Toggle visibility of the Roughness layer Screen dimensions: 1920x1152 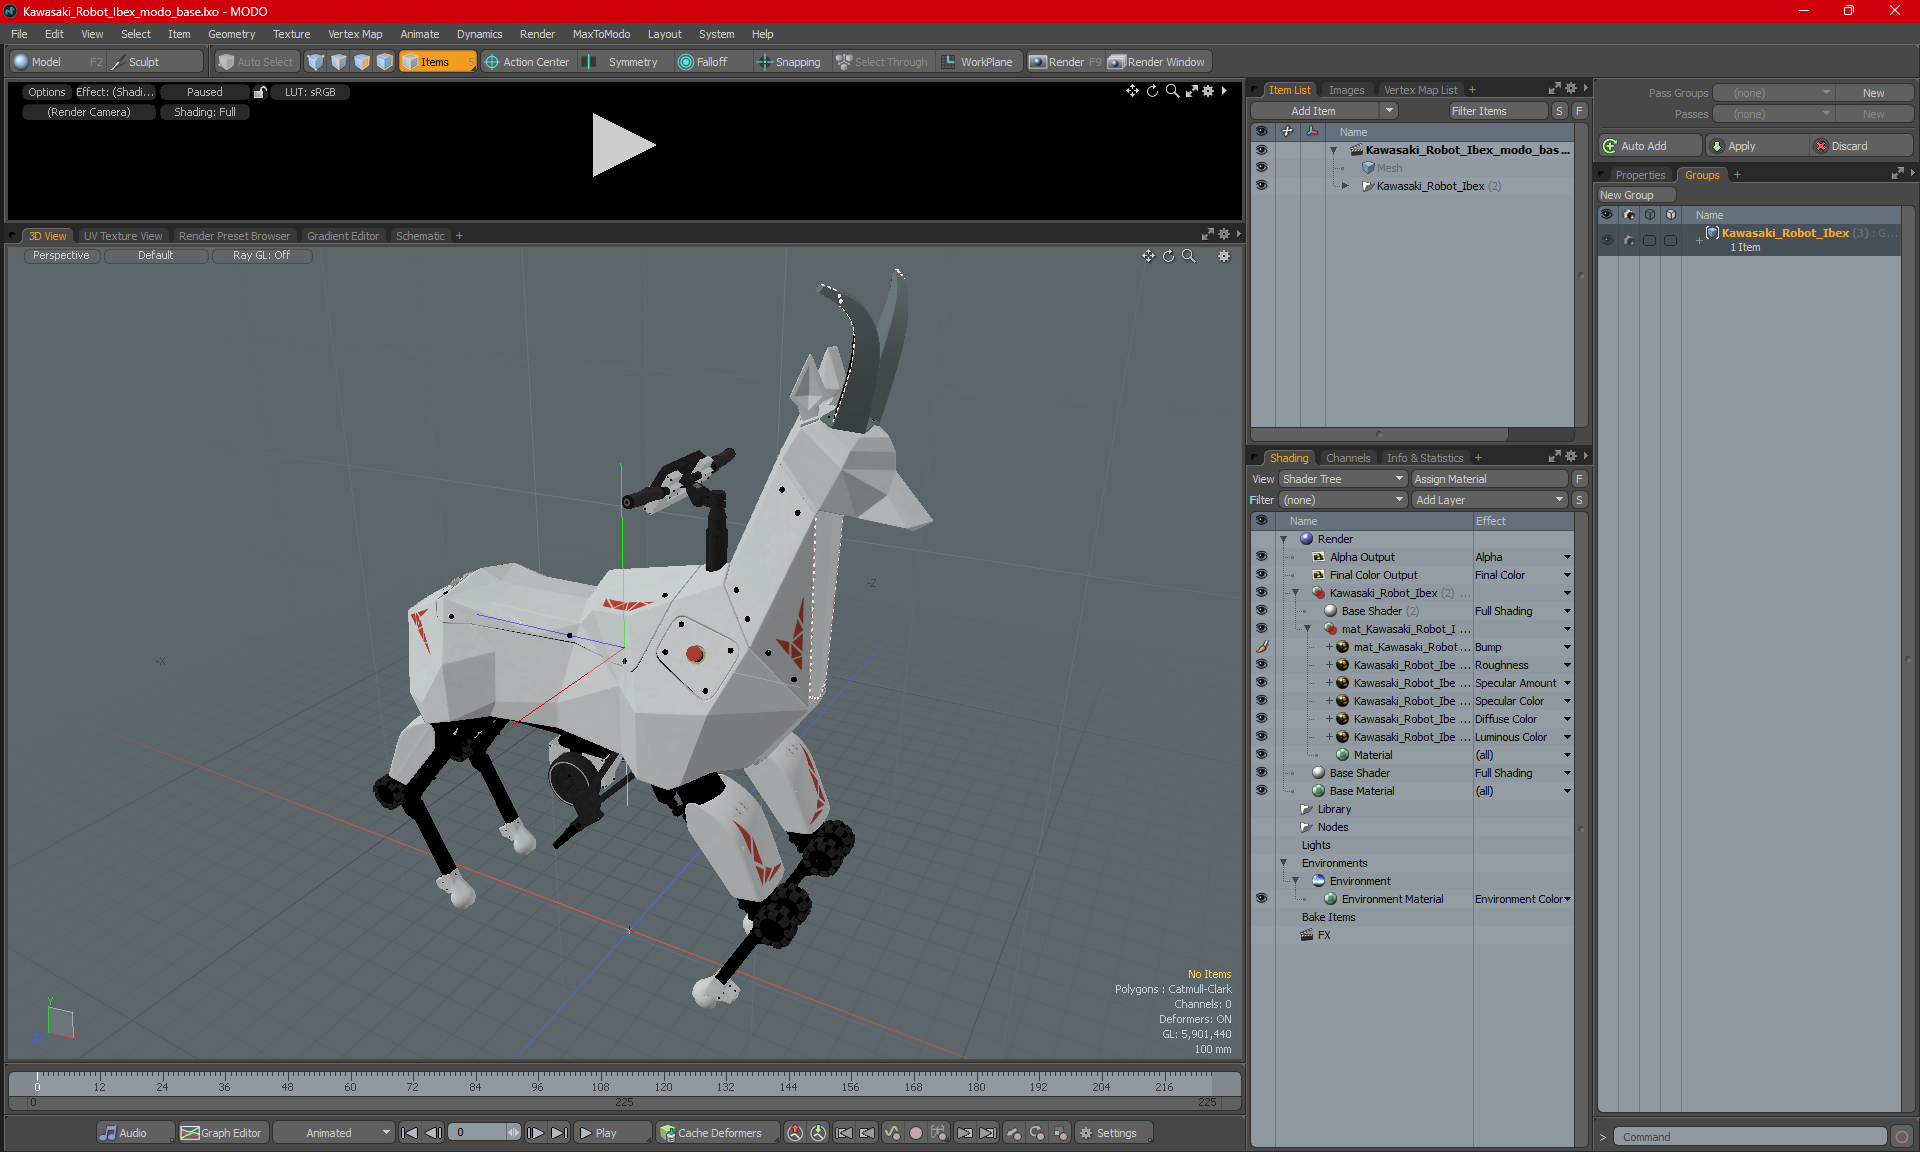pos(1261,665)
